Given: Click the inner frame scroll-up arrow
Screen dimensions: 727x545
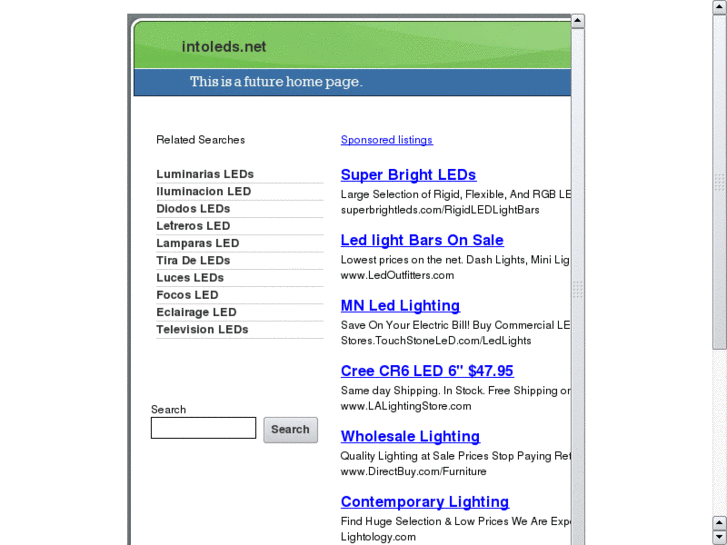Looking at the screenshot, I should [577, 21].
